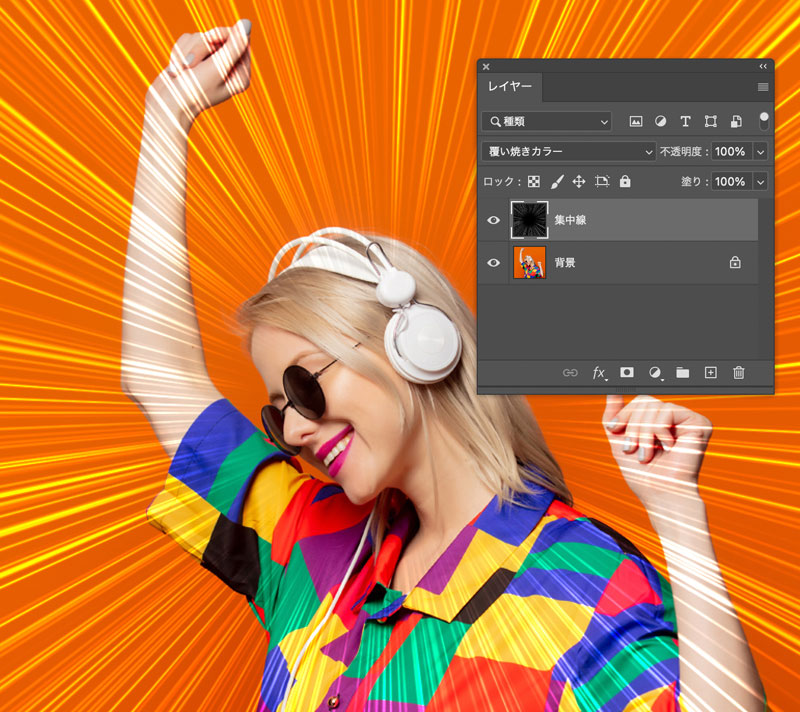Click the lock icon on 背景 layer
The height and width of the screenshot is (712, 800).
[735, 263]
